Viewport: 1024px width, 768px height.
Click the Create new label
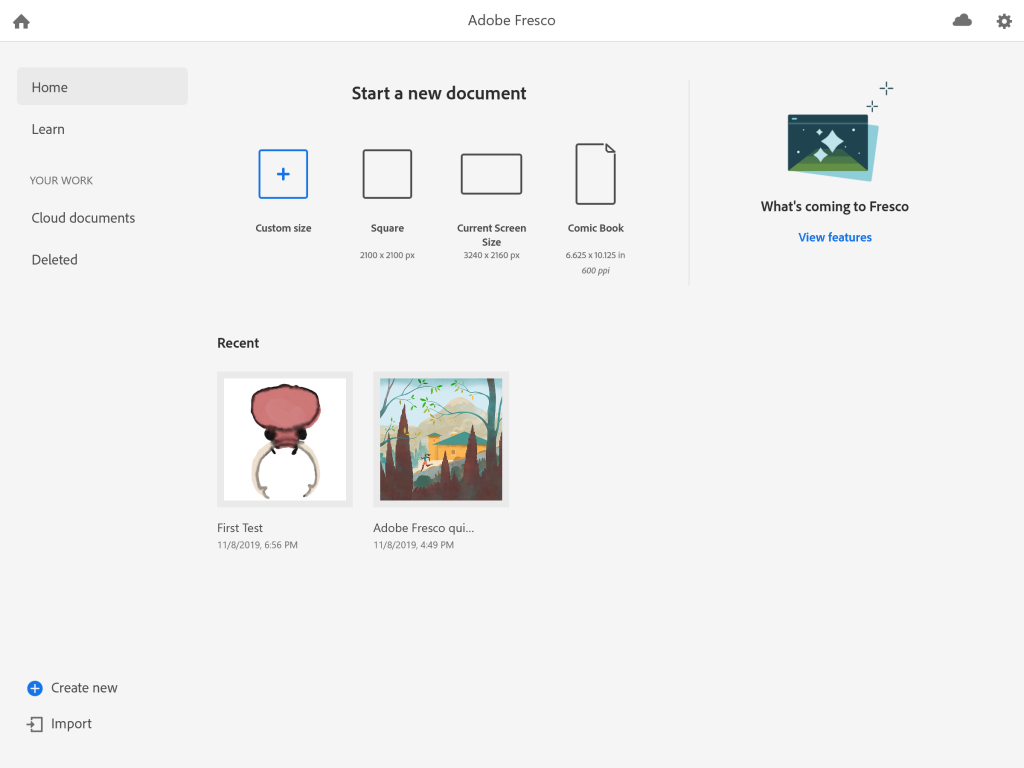coord(84,688)
